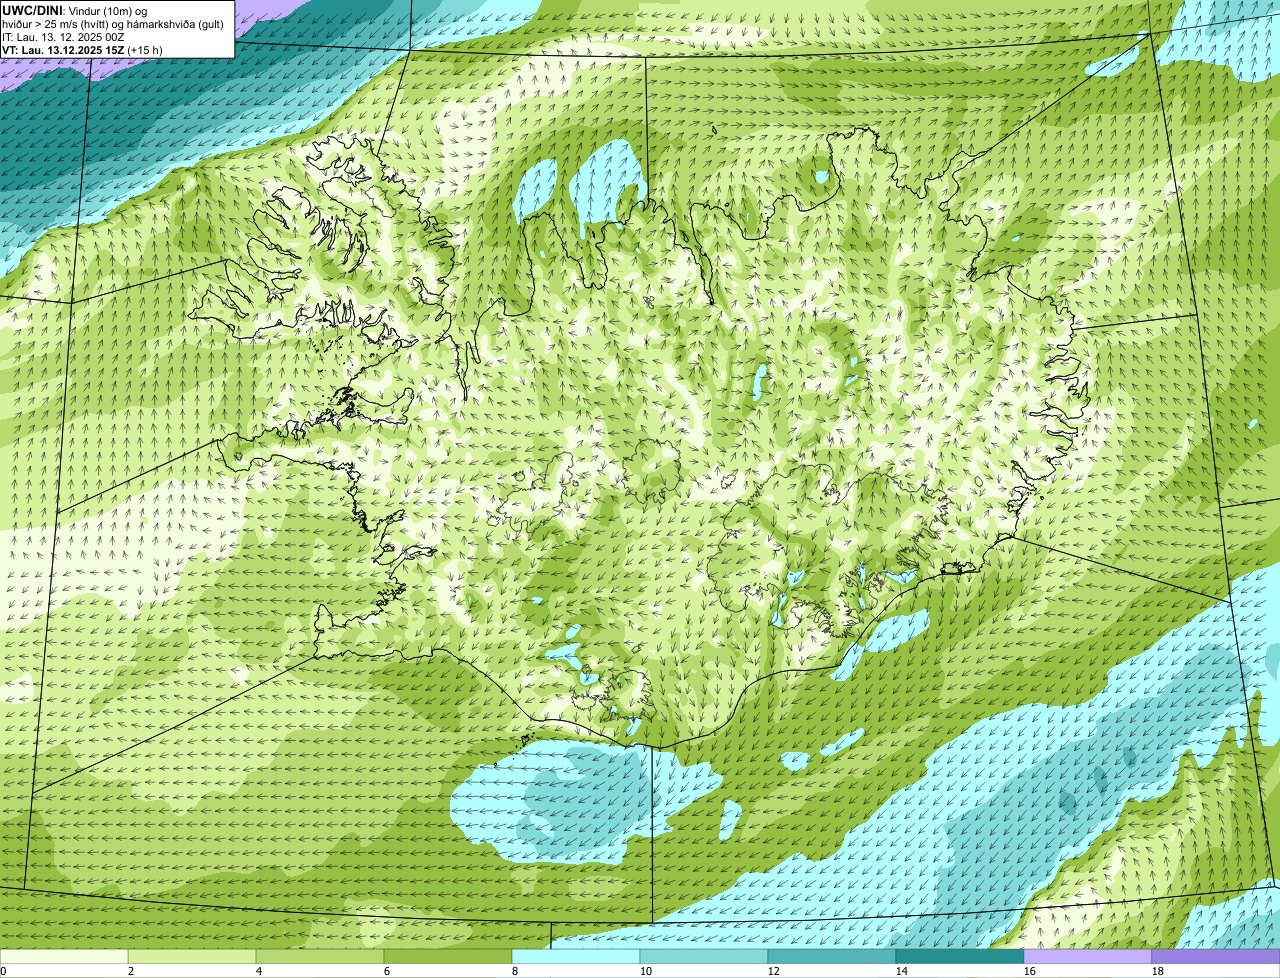Click the teal swatch between 12 and 14
Screen dimensions: 1280x978
832,956
